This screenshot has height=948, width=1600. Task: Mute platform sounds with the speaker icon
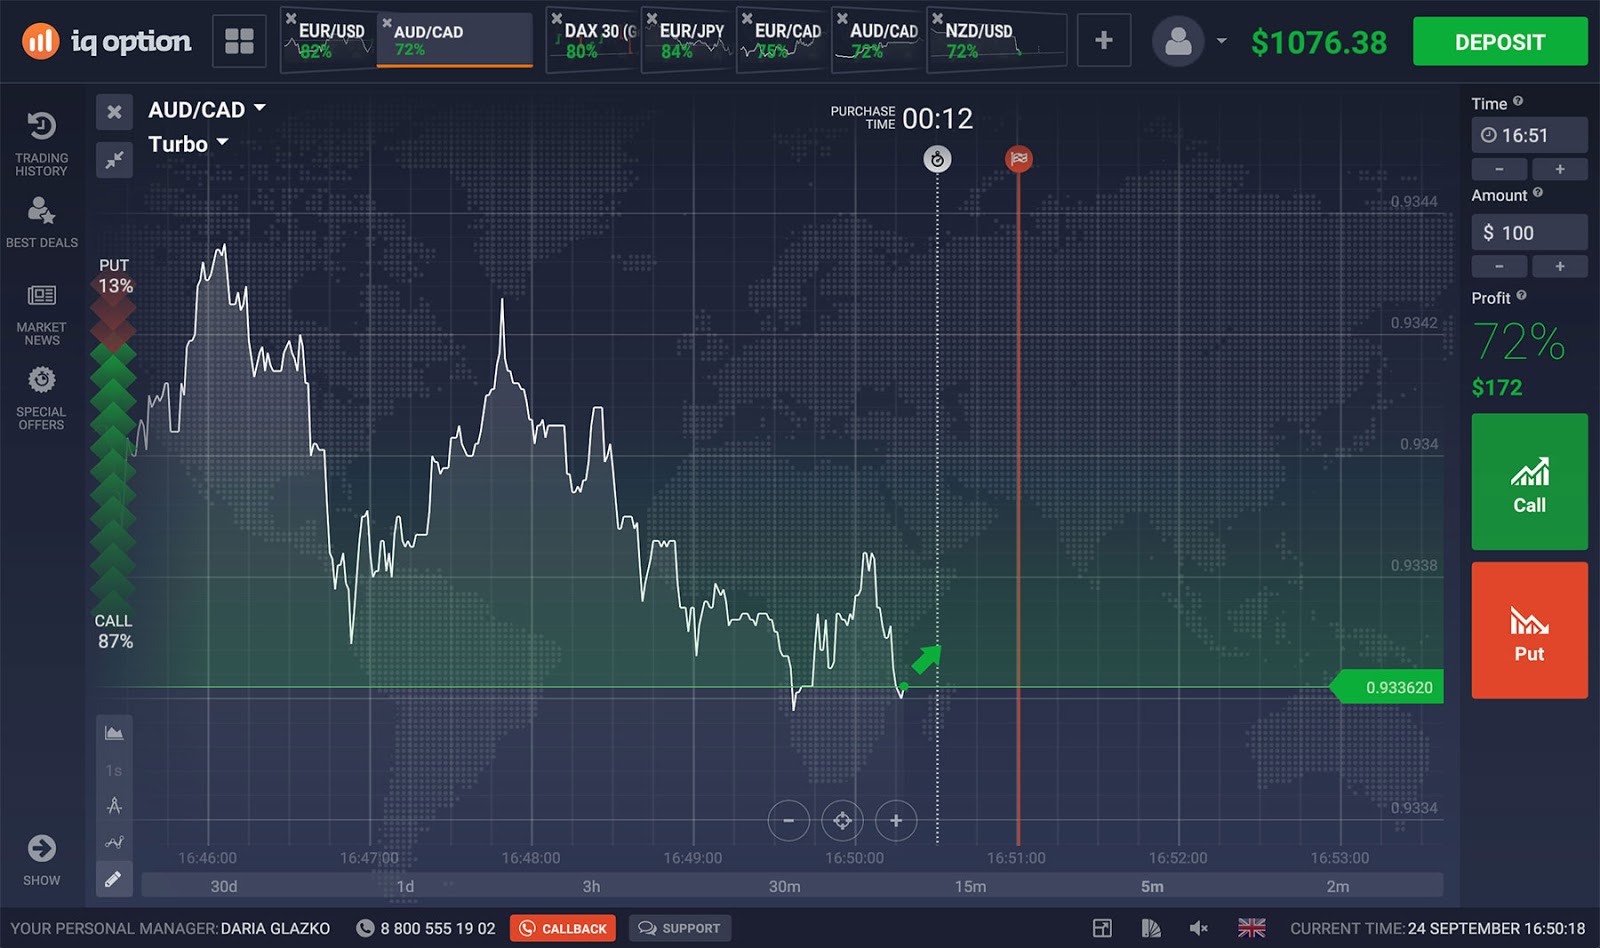(x=1199, y=927)
